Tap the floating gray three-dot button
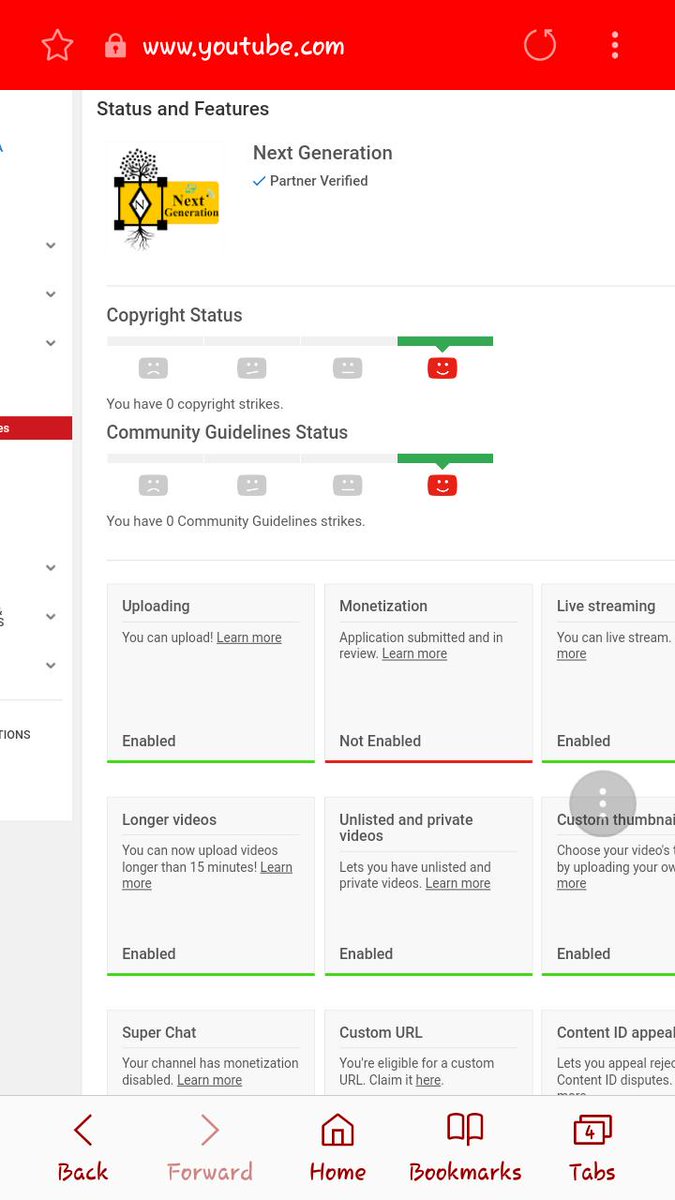 pyautogui.click(x=603, y=803)
